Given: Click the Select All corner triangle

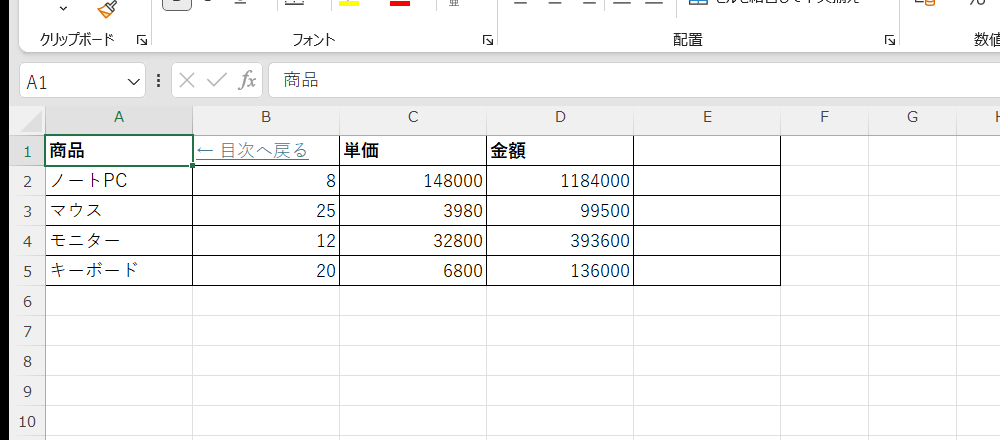Looking at the screenshot, I should coord(31,121).
